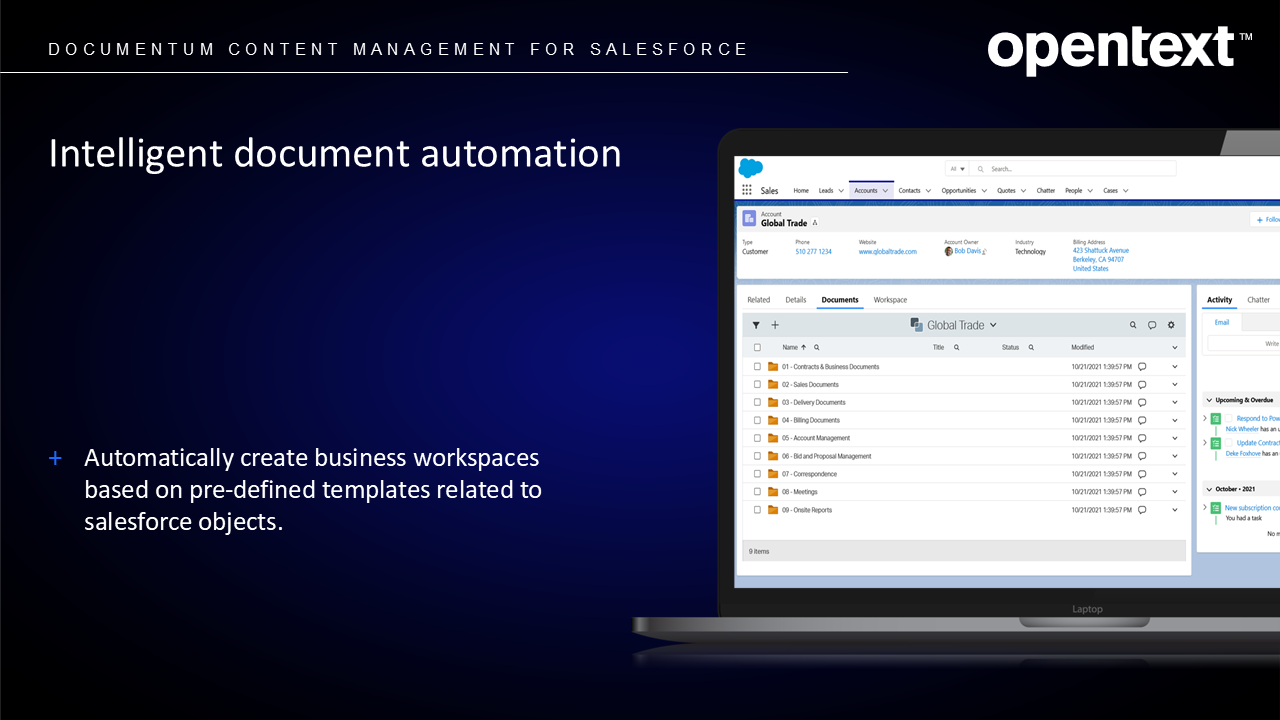Check the box for 01 - Contracts & Business Documents

click(x=757, y=367)
